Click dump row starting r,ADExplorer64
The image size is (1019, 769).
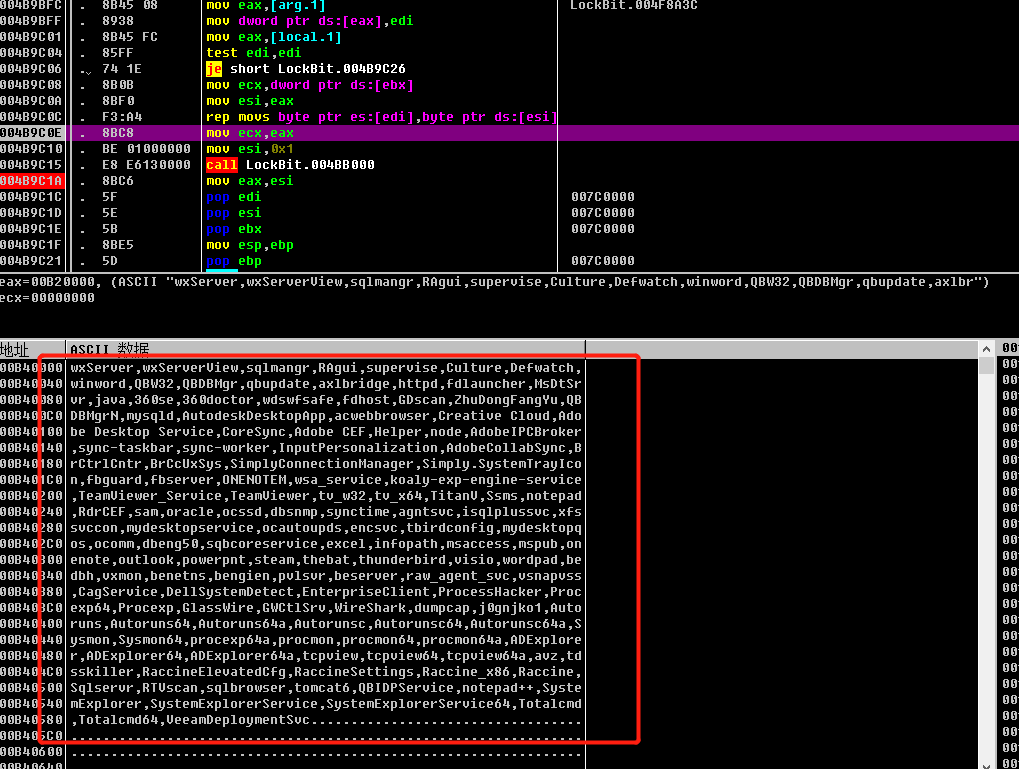(x=326, y=656)
